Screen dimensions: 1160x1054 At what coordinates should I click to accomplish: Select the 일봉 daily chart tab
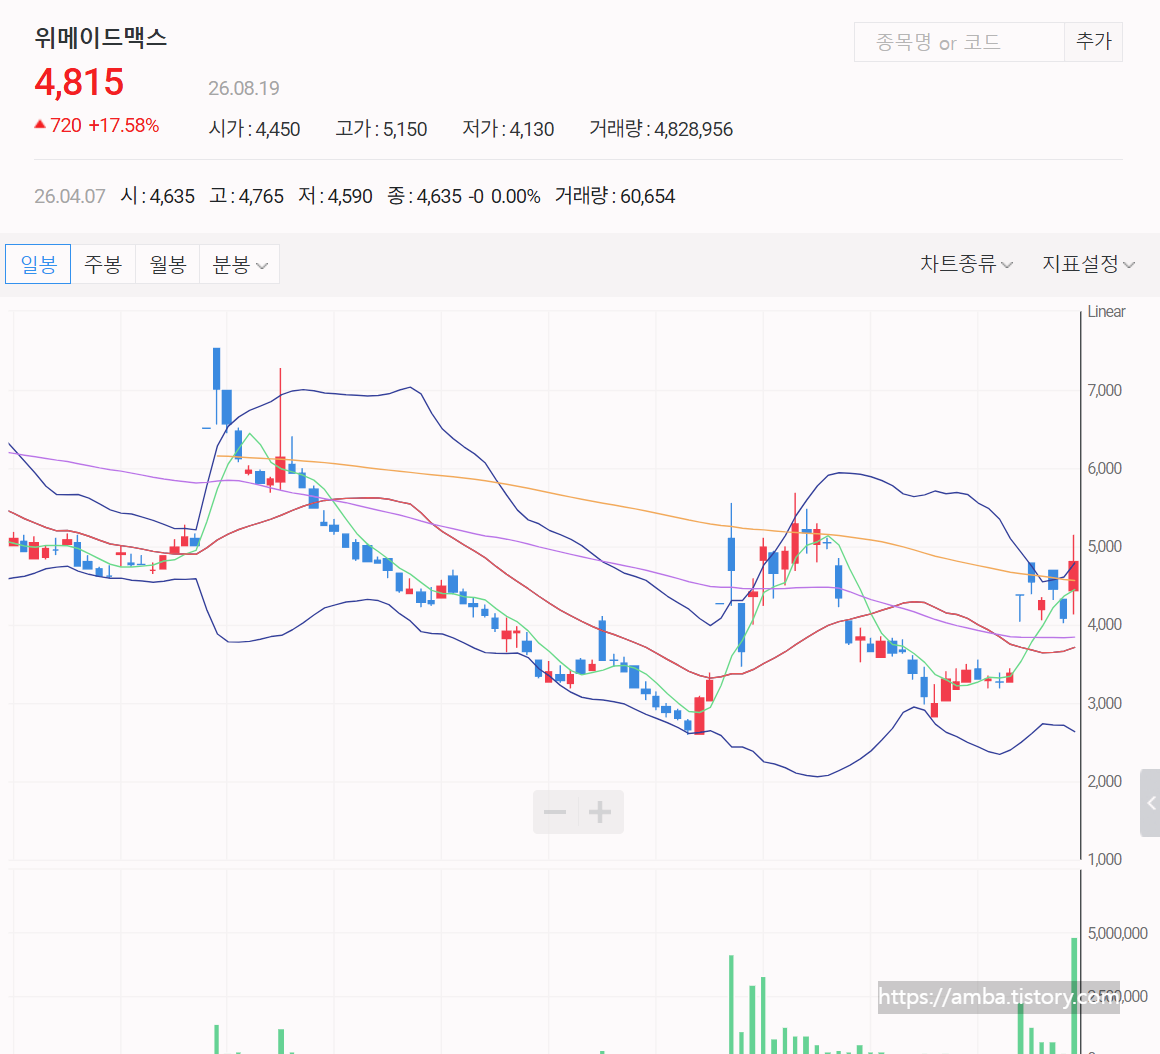[x=38, y=264]
